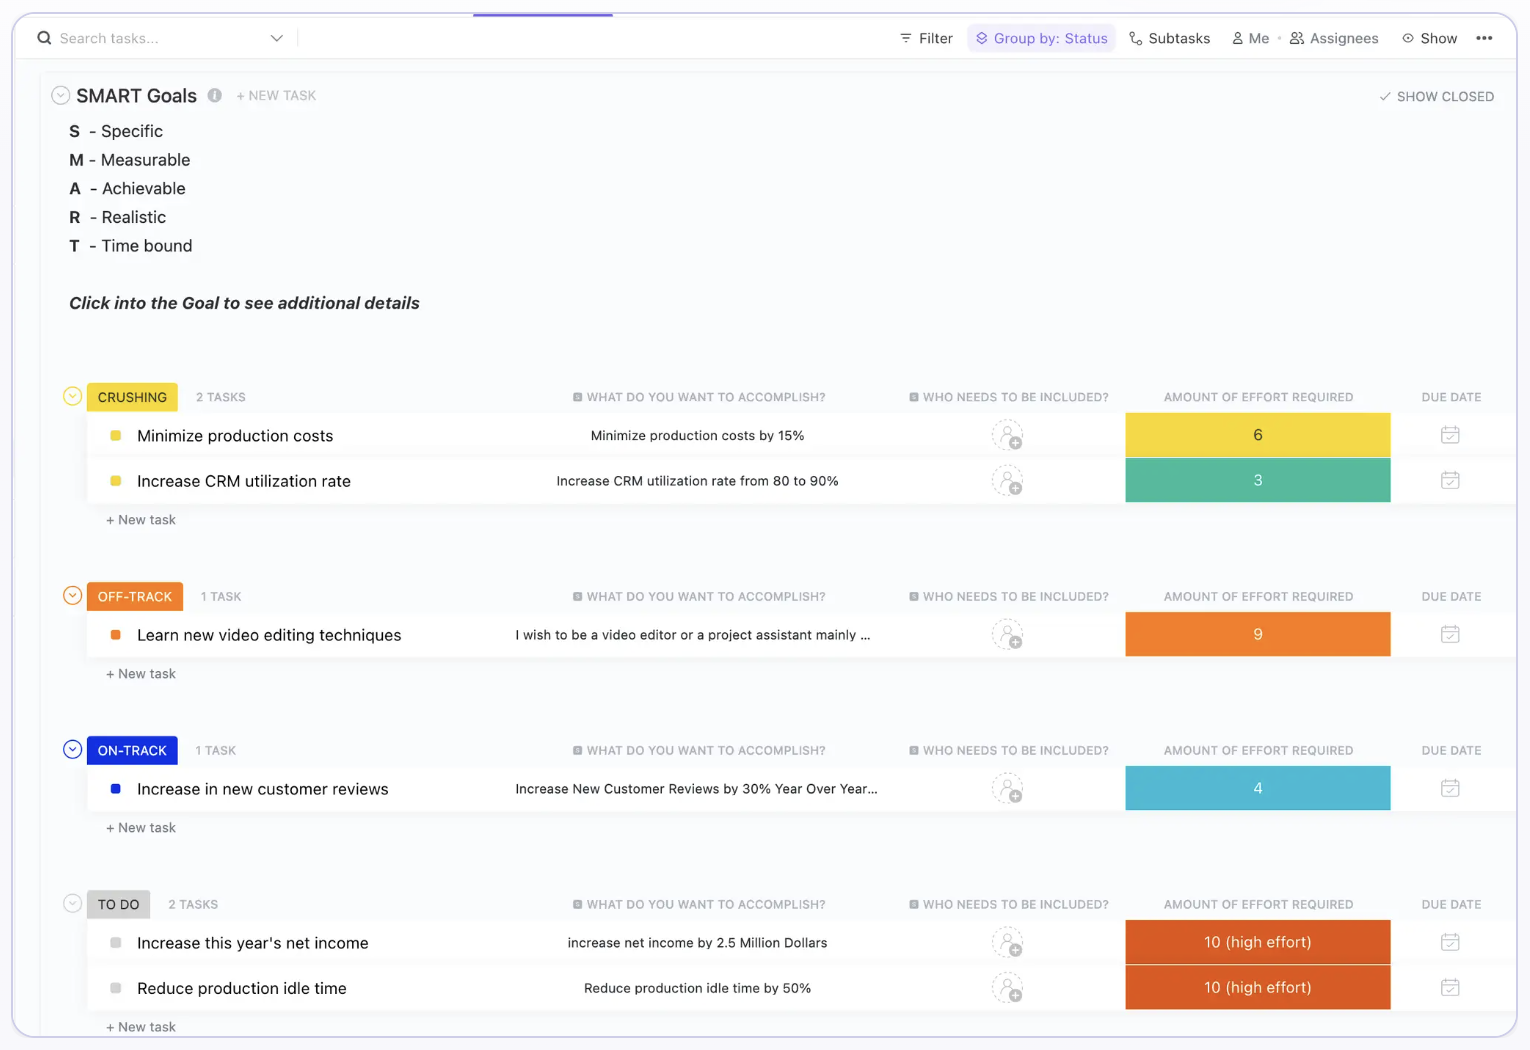Click + New task under ON-TRACK group
1530x1050 pixels.
tap(141, 828)
